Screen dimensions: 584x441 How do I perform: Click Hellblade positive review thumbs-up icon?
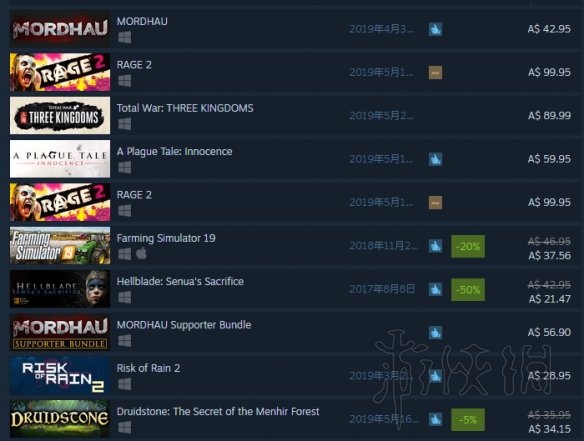click(435, 289)
